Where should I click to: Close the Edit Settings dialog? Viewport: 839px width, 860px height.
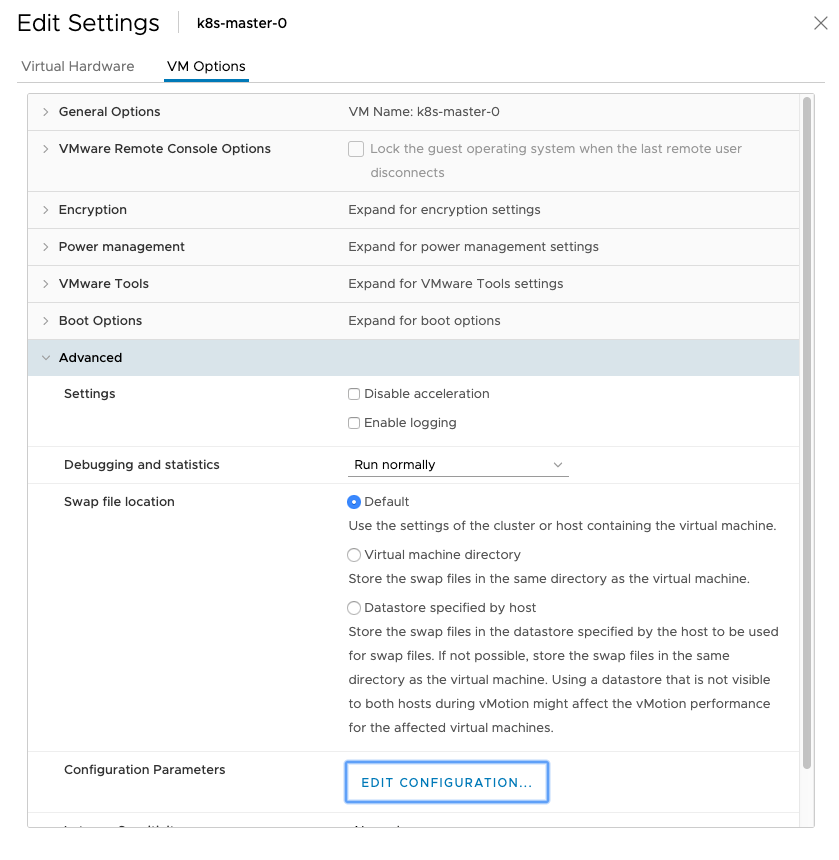820,23
